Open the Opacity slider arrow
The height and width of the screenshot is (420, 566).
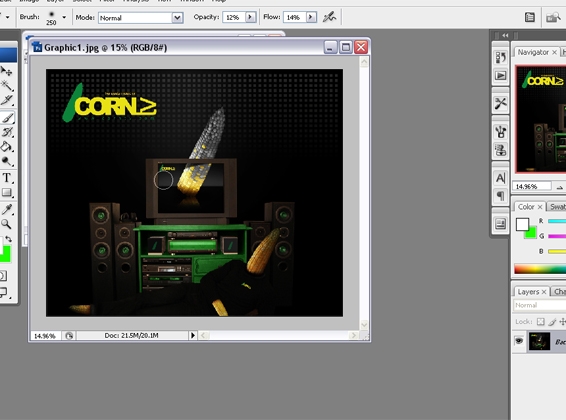251,17
